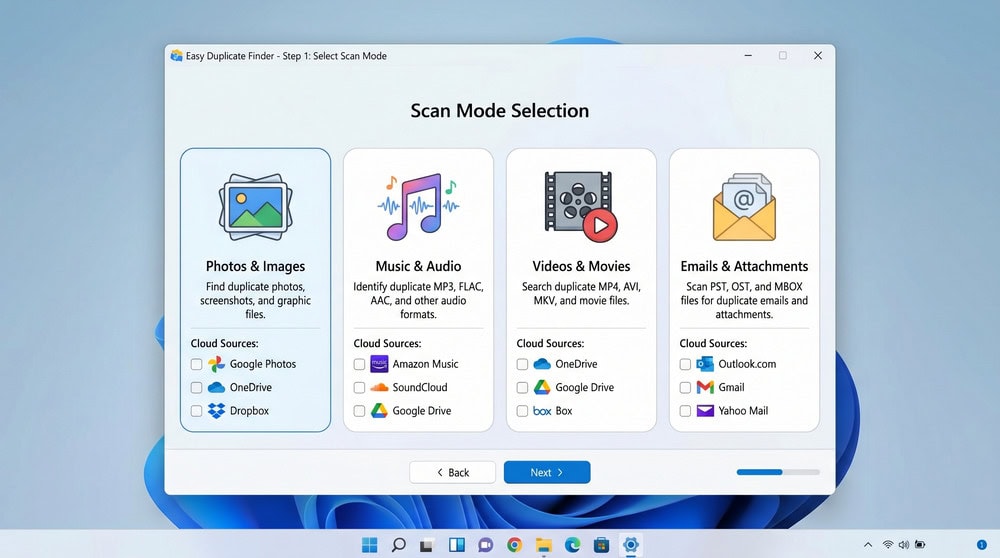Click the Google Drive icon under Music & Audio
The height and width of the screenshot is (558, 1000).
click(x=379, y=411)
